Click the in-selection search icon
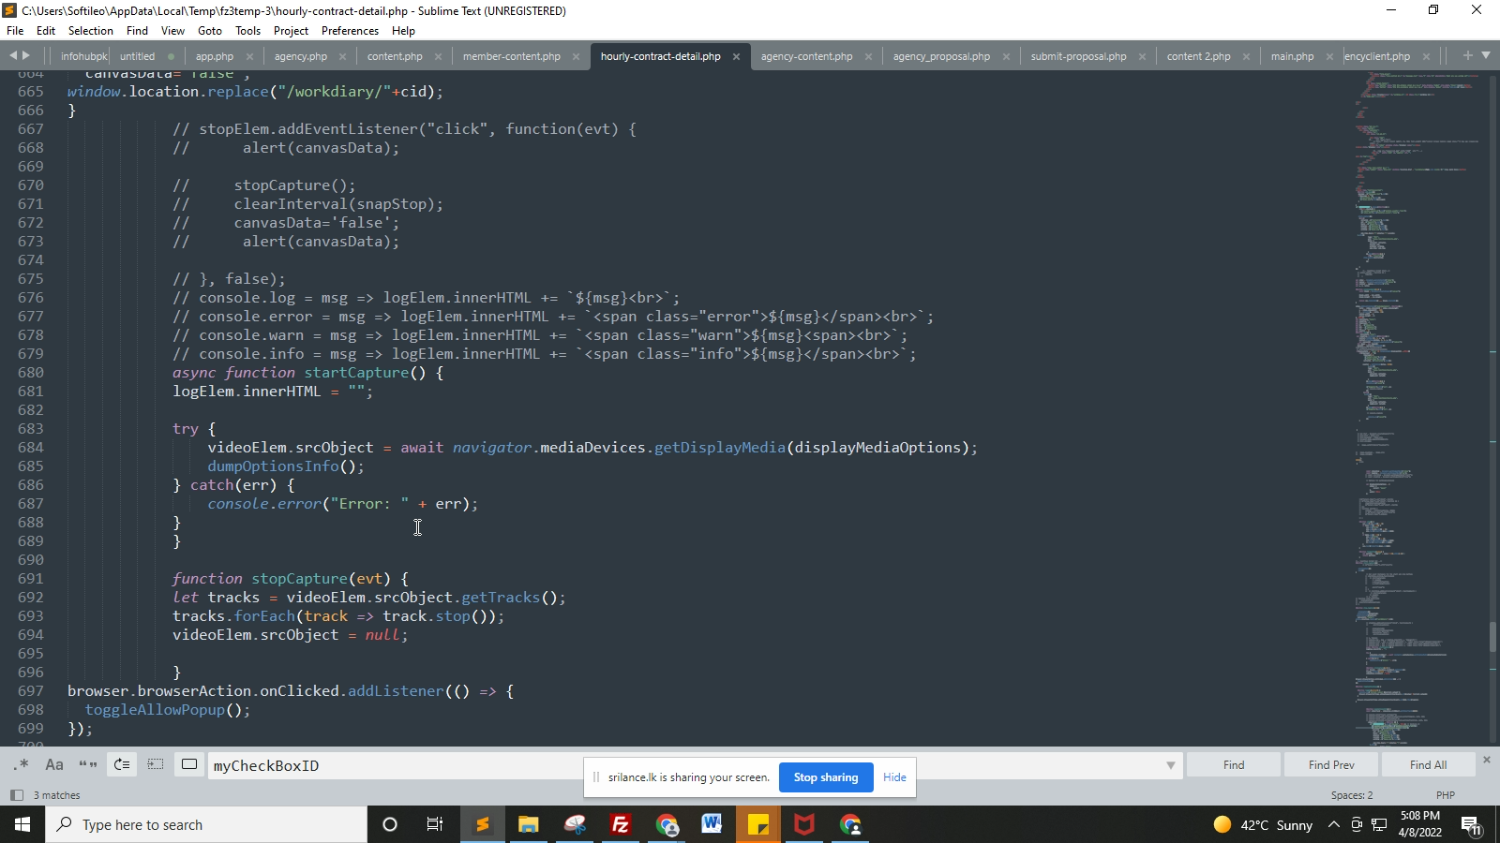This screenshot has height=843, width=1500. tap(155, 765)
